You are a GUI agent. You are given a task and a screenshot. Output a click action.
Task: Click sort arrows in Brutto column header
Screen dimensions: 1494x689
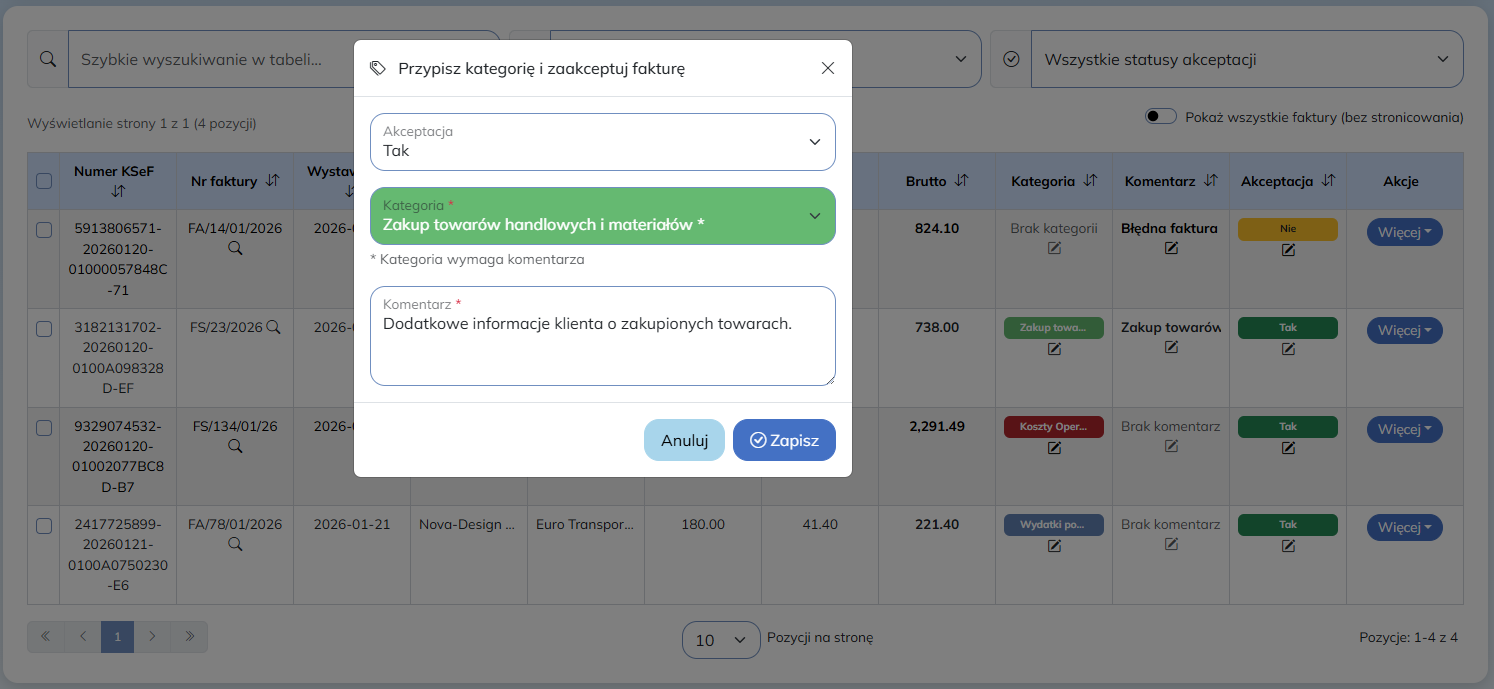pos(961,181)
